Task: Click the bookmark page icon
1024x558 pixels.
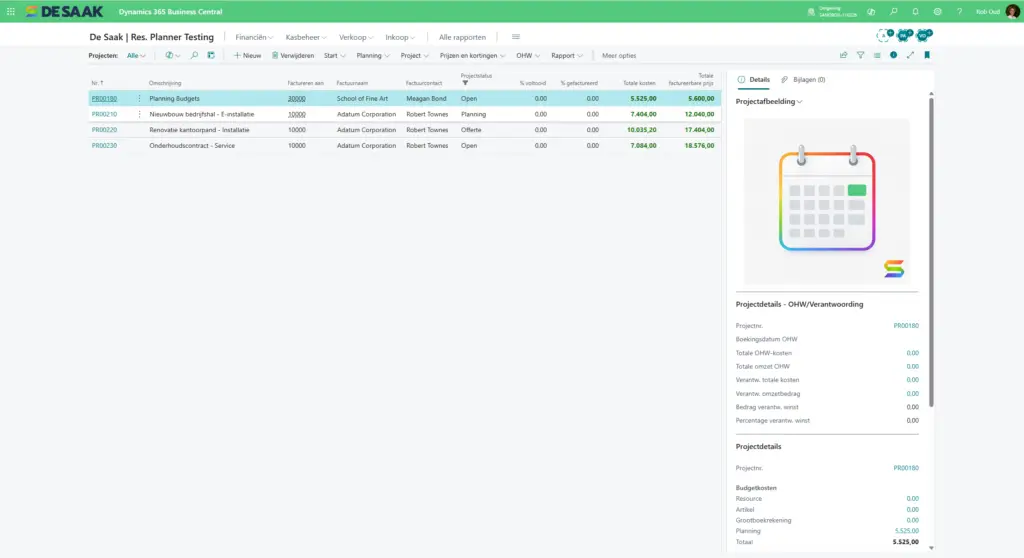Action: (x=927, y=56)
